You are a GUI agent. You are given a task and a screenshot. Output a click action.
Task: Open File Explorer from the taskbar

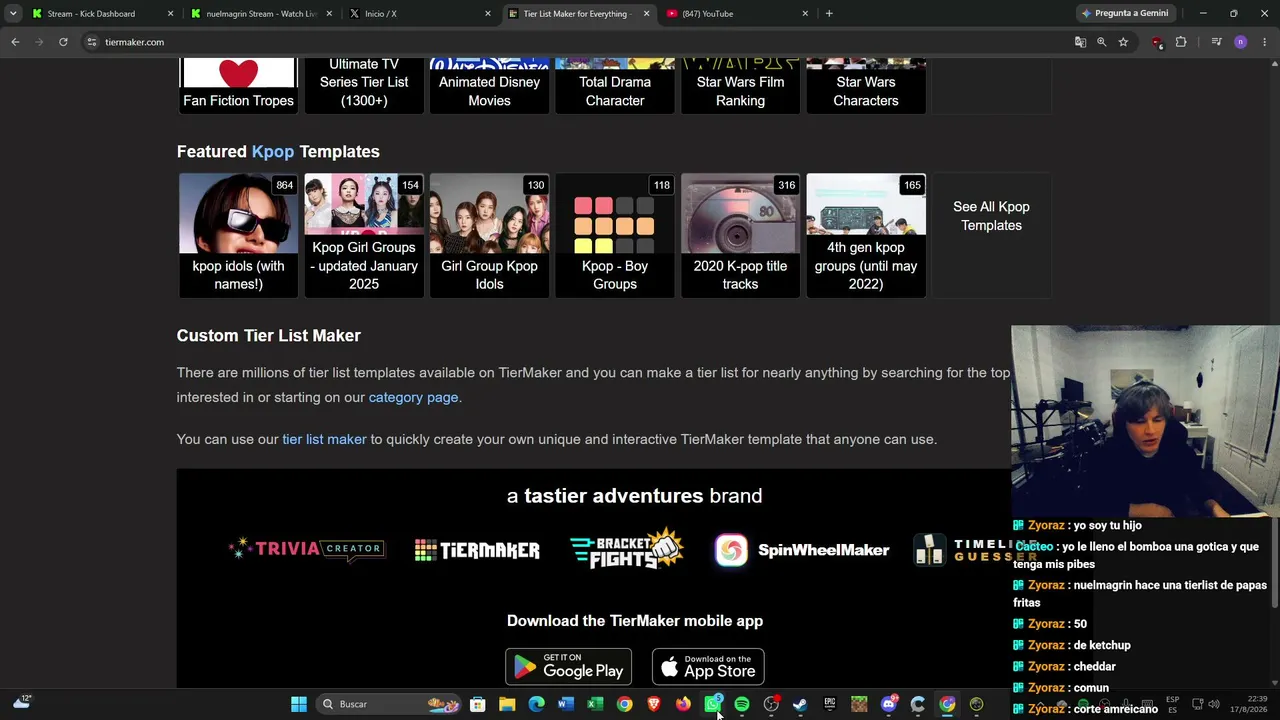tap(507, 704)
